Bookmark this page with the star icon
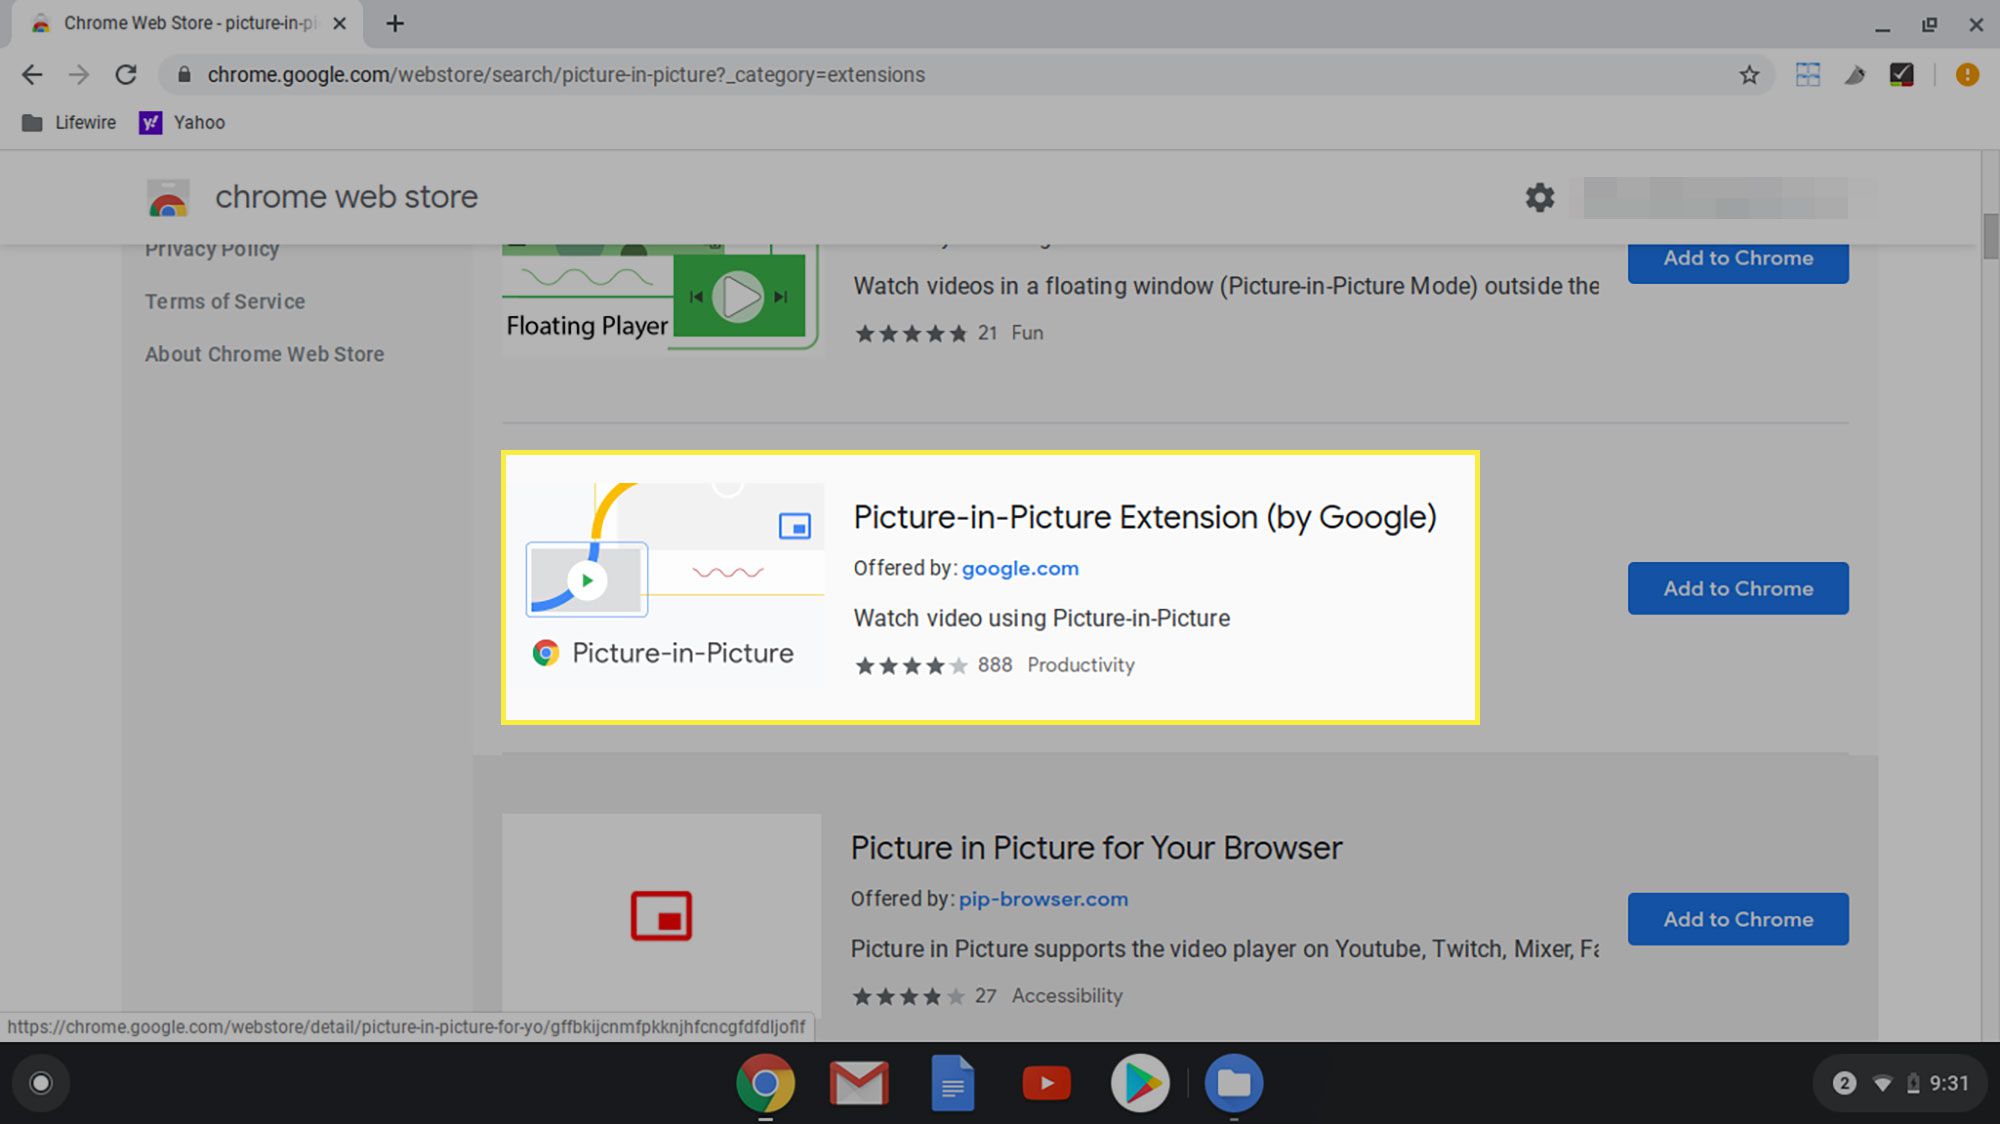The height and width of the screenshot is (1124, 2000). pyautogui.click(x=1749, y=75)
